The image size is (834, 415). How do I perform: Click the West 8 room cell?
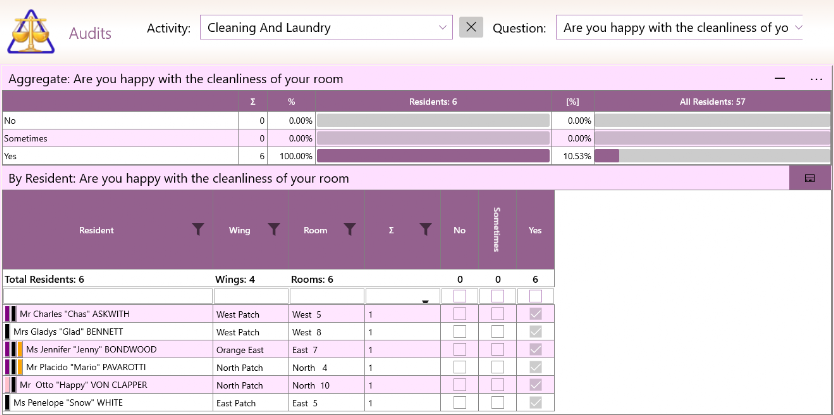tap(327, 331)
